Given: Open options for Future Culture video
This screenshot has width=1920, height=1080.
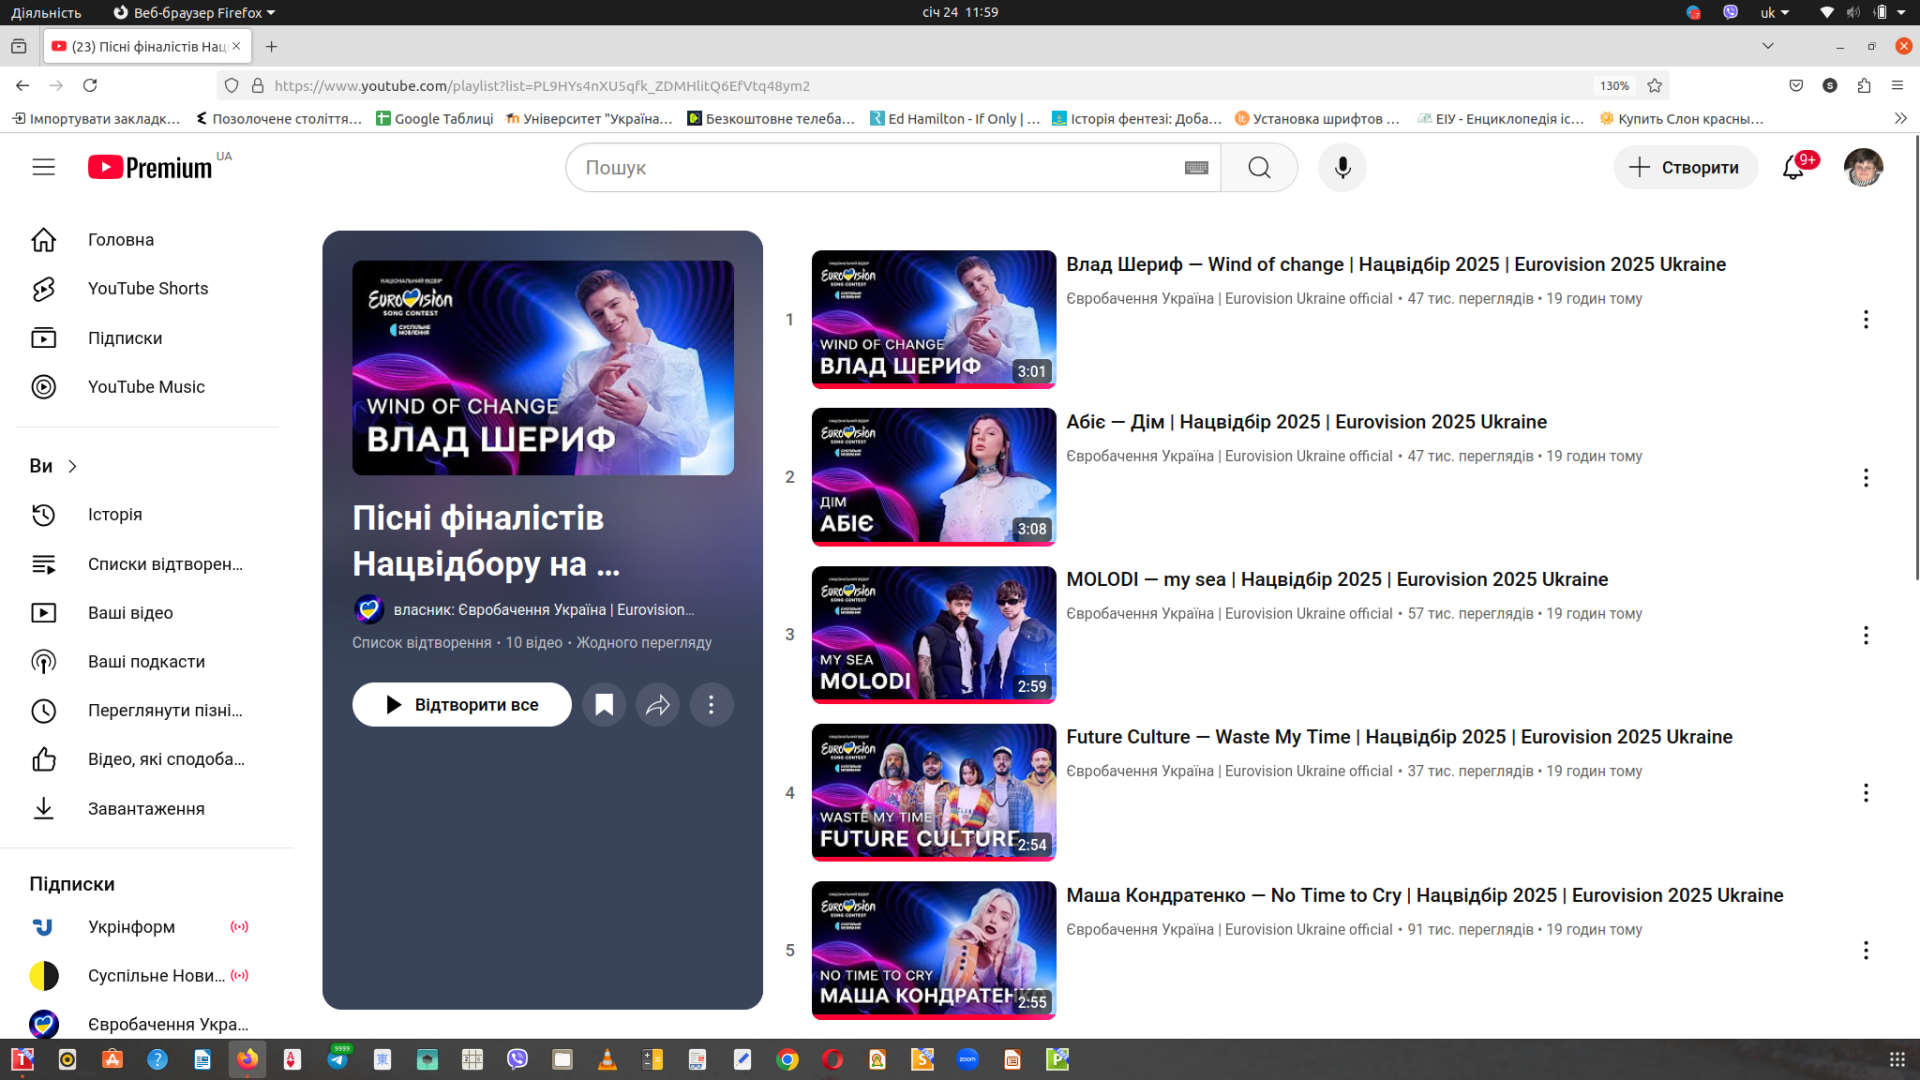Looking at the screenshot, I should [x=1866, y=793].
